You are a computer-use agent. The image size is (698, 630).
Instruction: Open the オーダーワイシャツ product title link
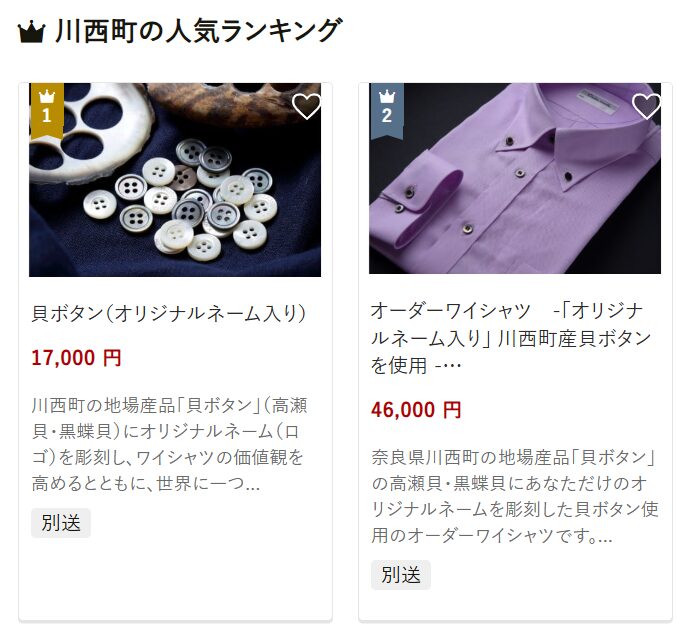pos(511,338)
